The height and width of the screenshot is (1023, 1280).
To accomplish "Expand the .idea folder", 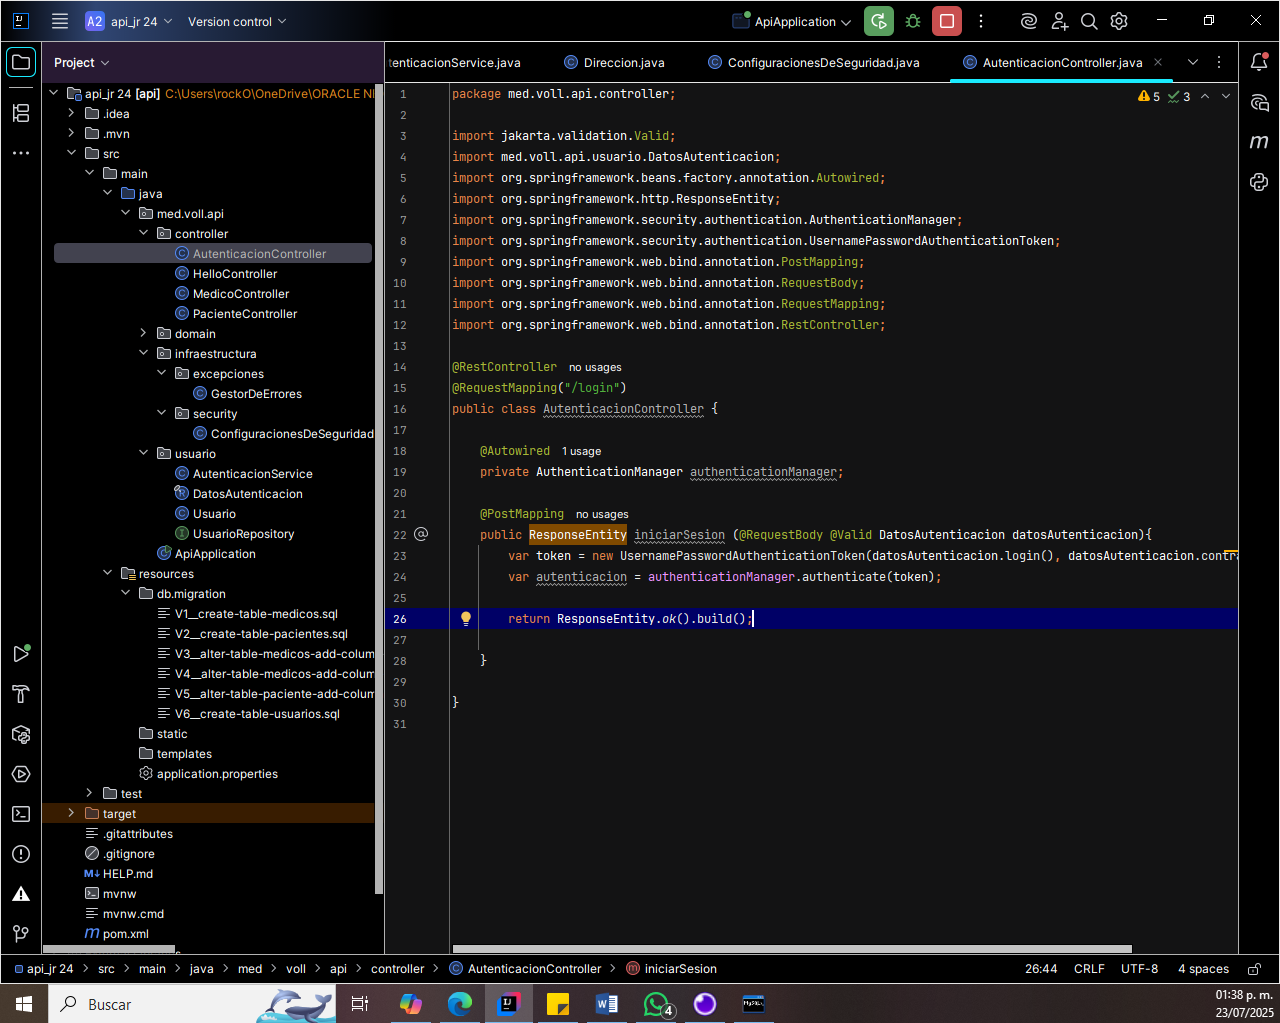I will tap(71, 113).
